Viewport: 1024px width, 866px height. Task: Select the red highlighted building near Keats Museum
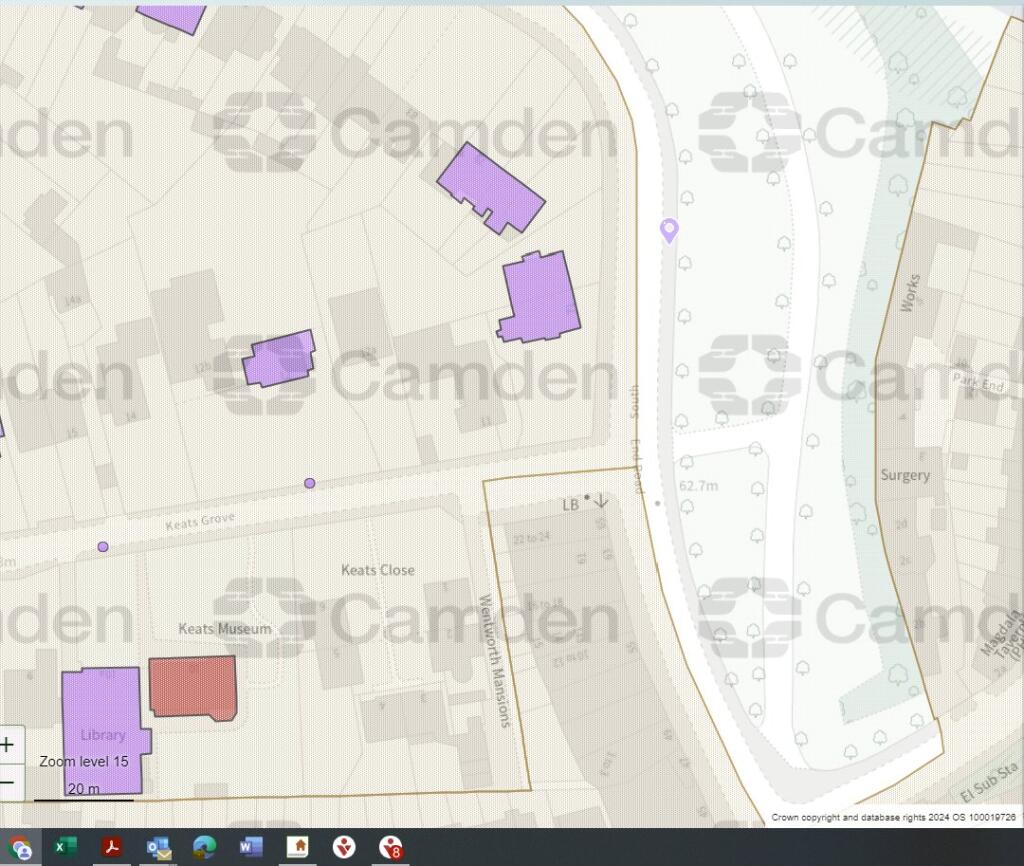pos(192,687)
